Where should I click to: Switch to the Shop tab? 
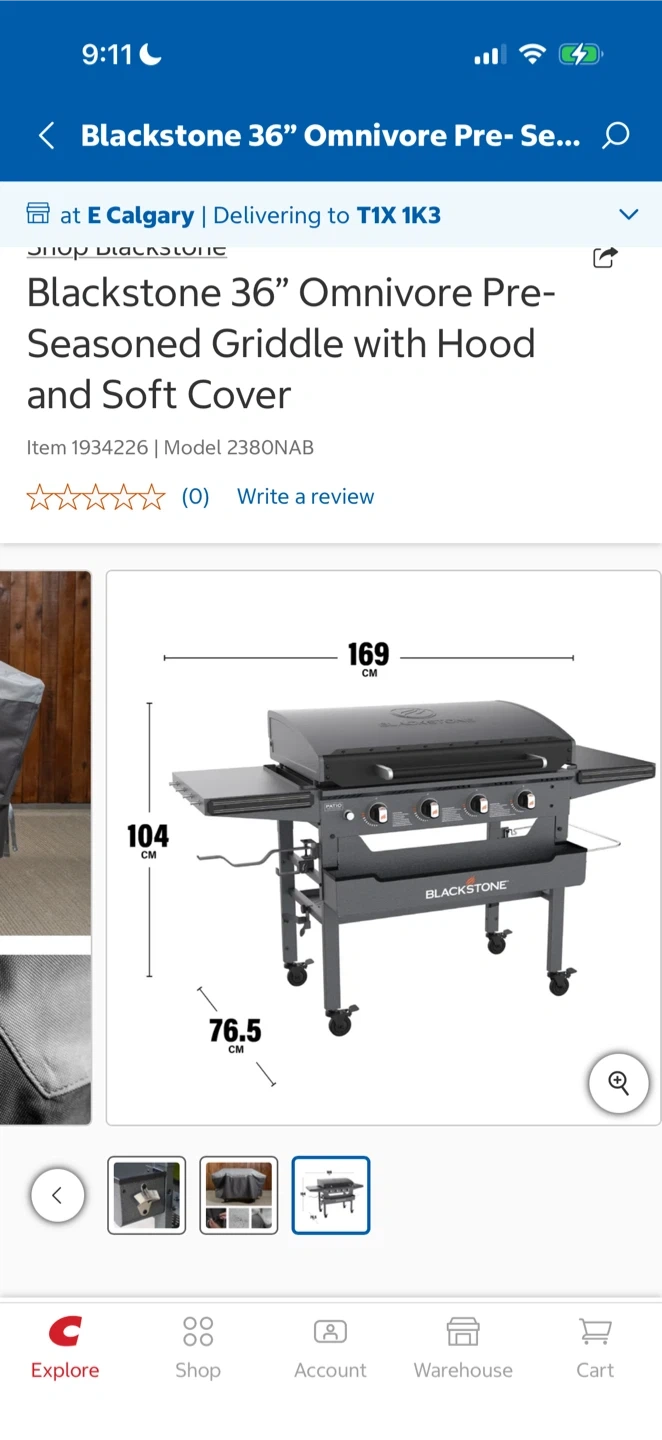pyautogui.click(x=198, y=1349)
